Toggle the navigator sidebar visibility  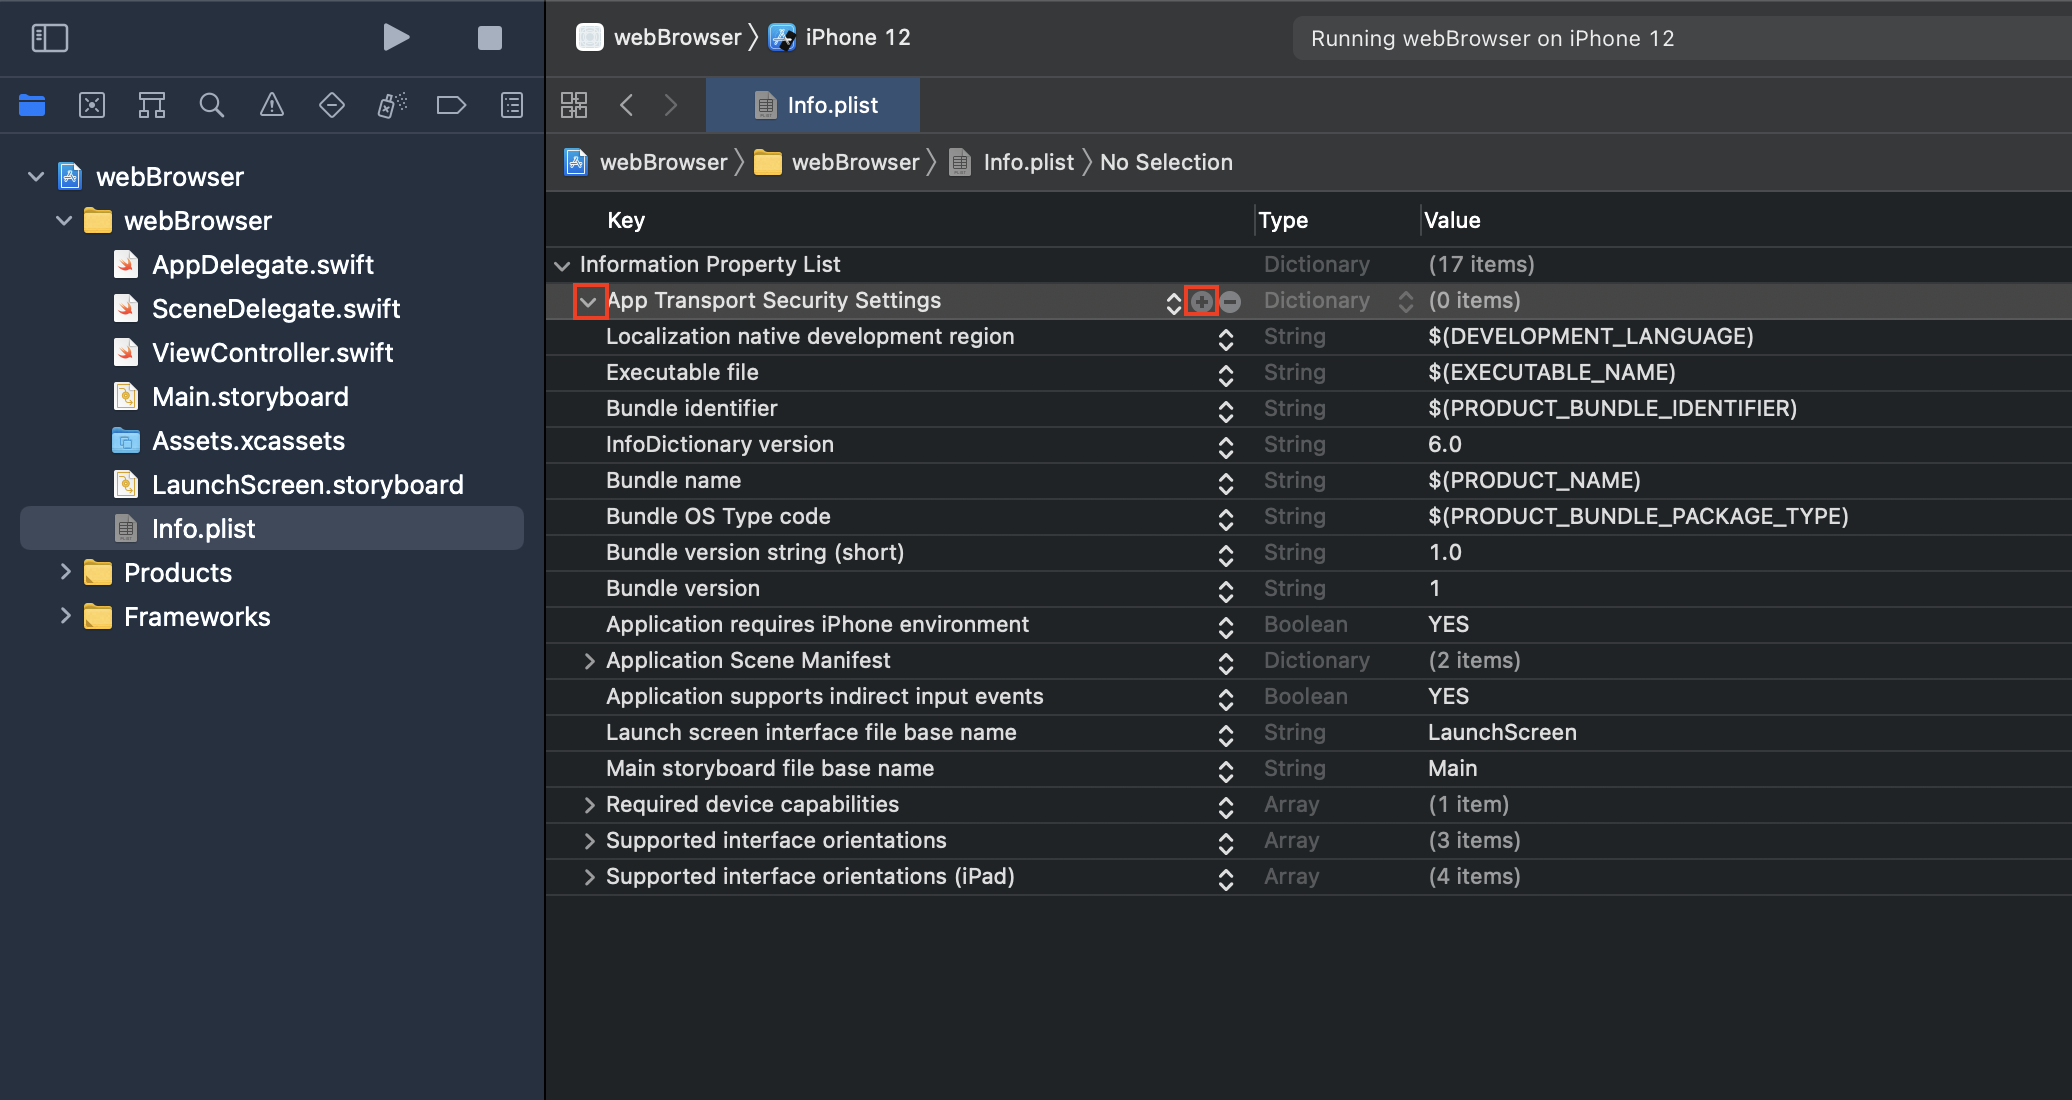49,38
